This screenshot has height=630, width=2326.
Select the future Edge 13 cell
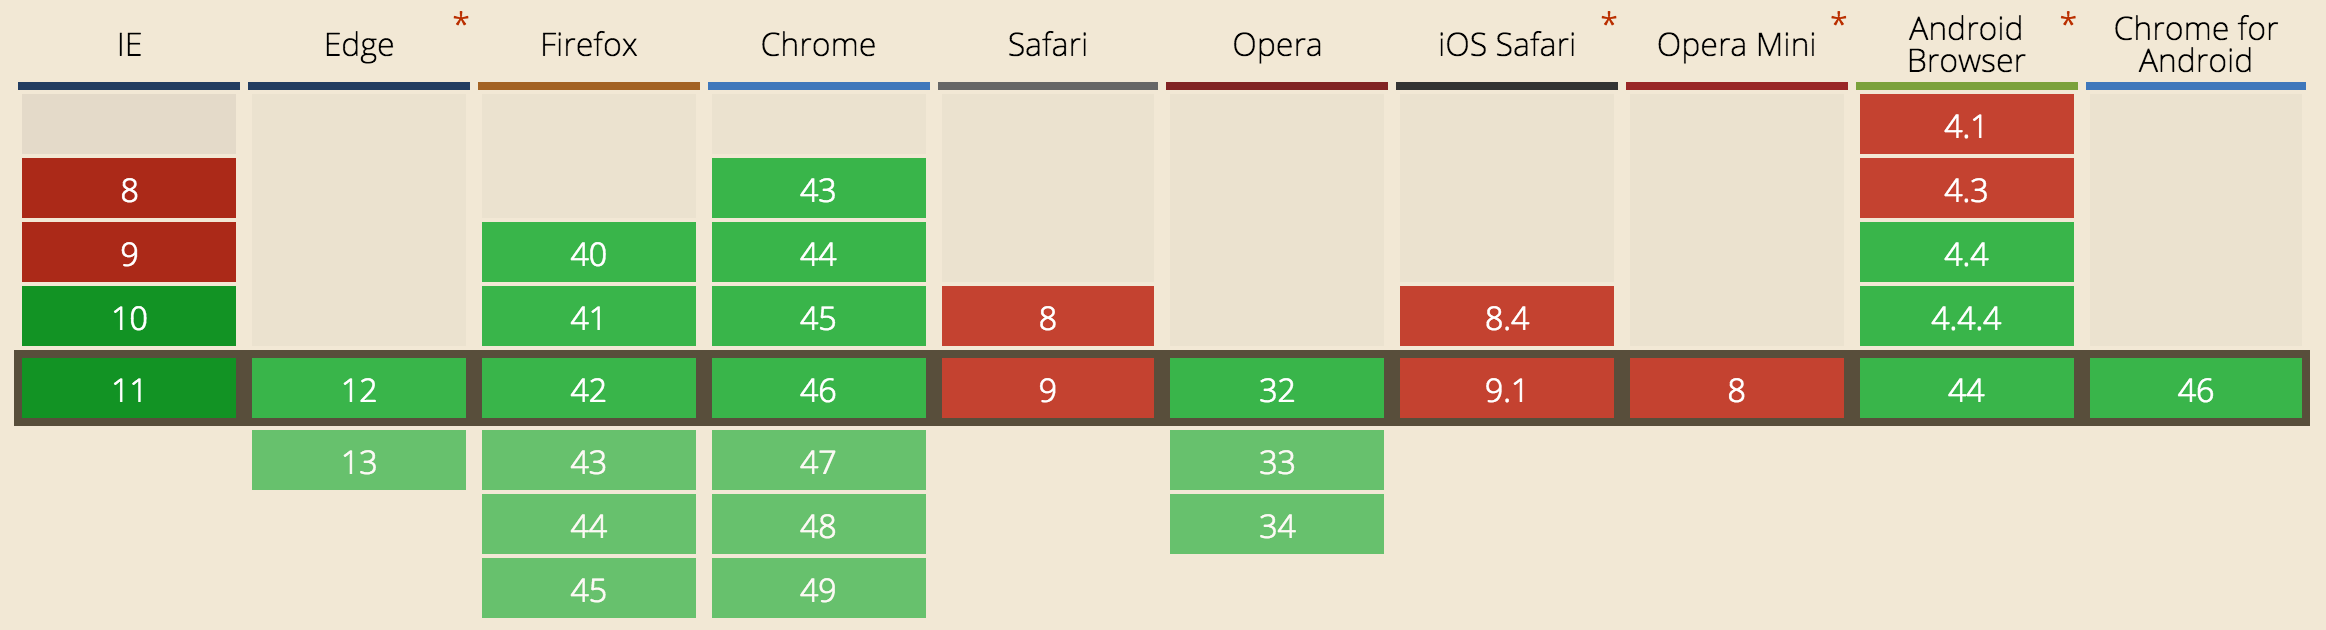pyautogui.click(x=359, y=461)
